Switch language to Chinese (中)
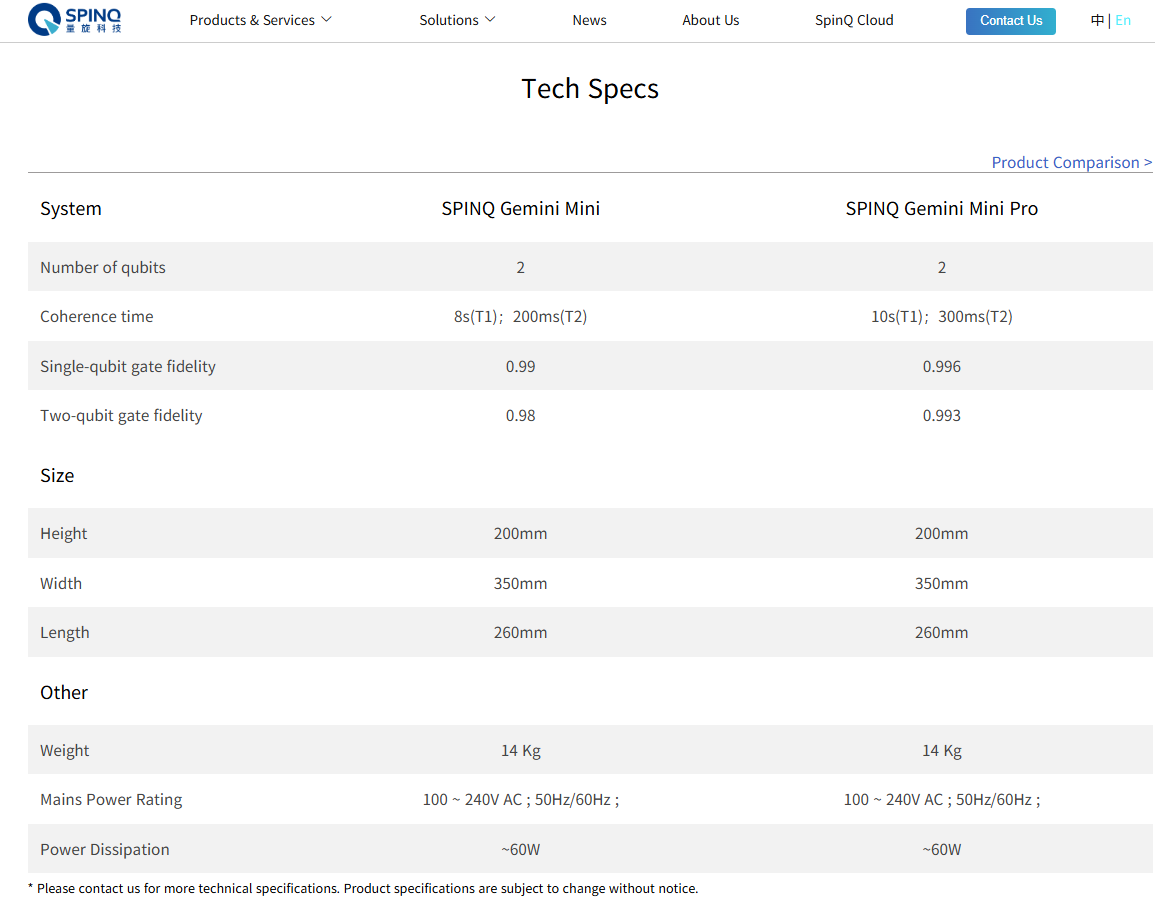Screen dimensions: 1155x904 click(x=1097, y=20)
